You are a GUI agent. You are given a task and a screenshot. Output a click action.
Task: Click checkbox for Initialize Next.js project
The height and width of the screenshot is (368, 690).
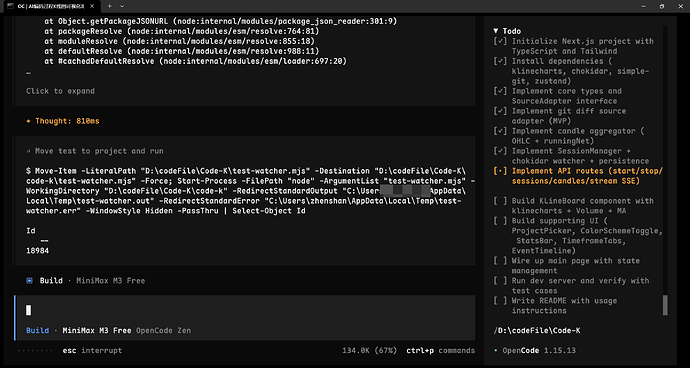pyautogui.click(x=500, y=41)
